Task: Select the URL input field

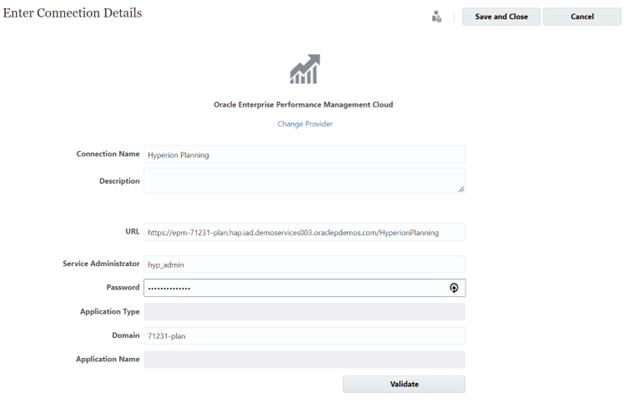Action: pyautogui.click(x=304, y=232)
